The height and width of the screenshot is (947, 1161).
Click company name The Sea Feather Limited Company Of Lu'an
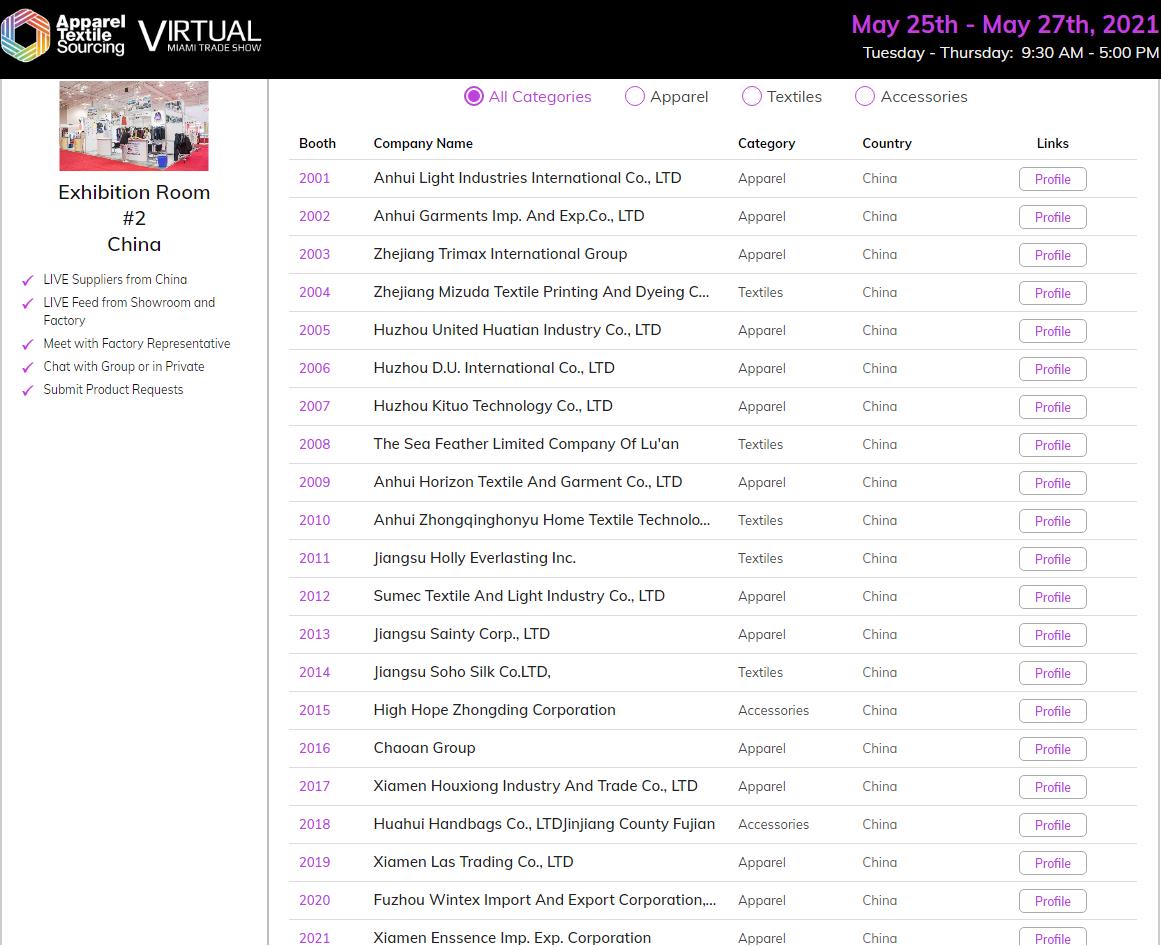tap(526, 444)
